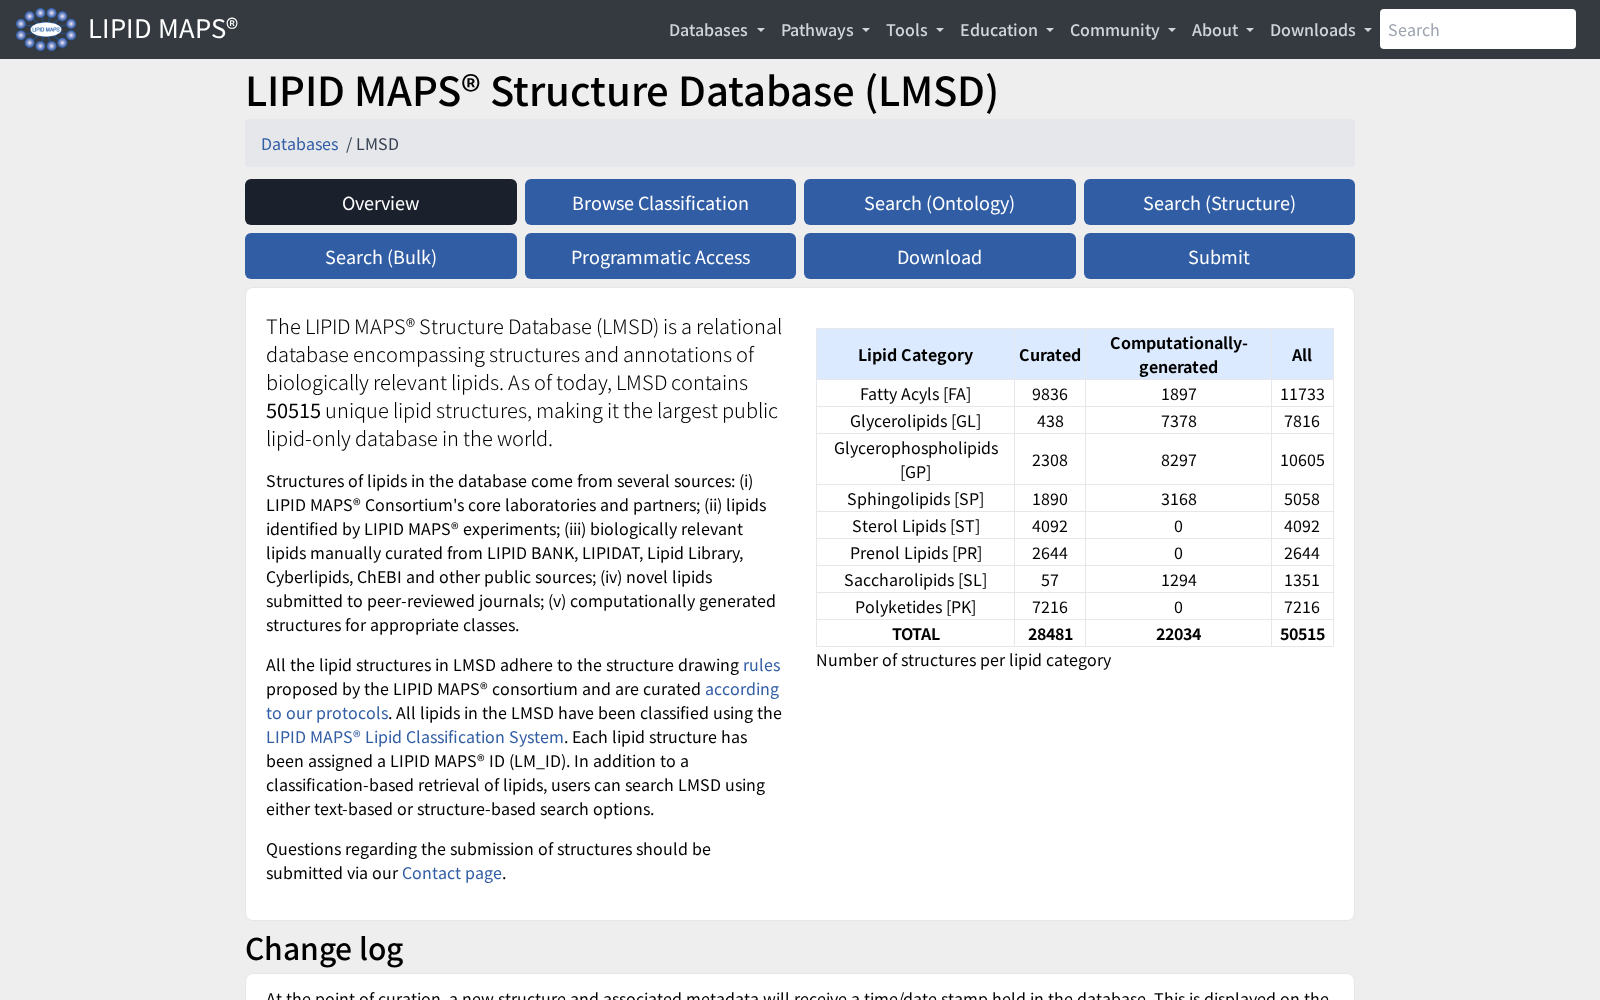Image resolution: width=1600 pixels, height=1000 pixels.
Task: Go to the Databases breadcrumb link
Action: 299,144
